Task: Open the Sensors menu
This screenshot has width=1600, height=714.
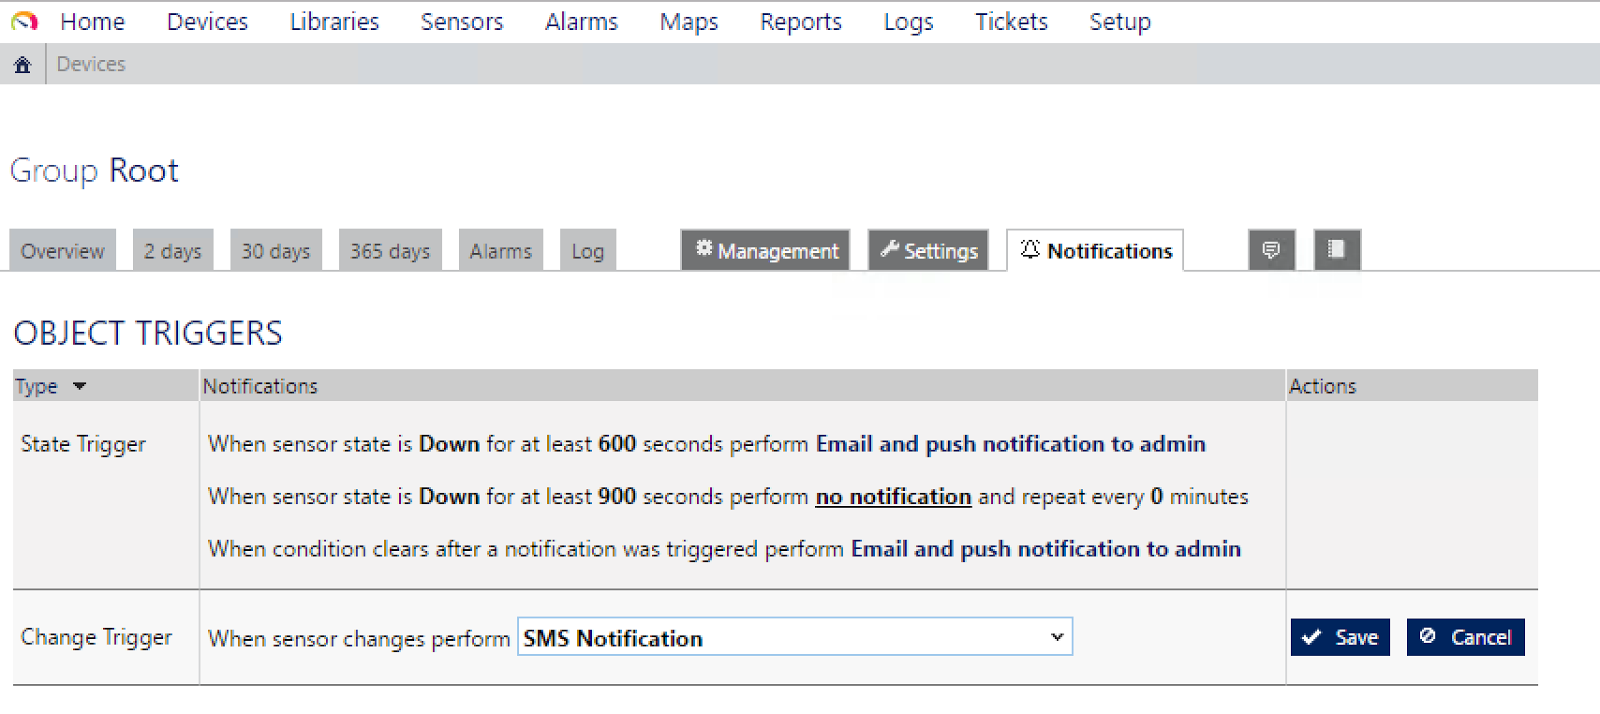Action: 461,22
